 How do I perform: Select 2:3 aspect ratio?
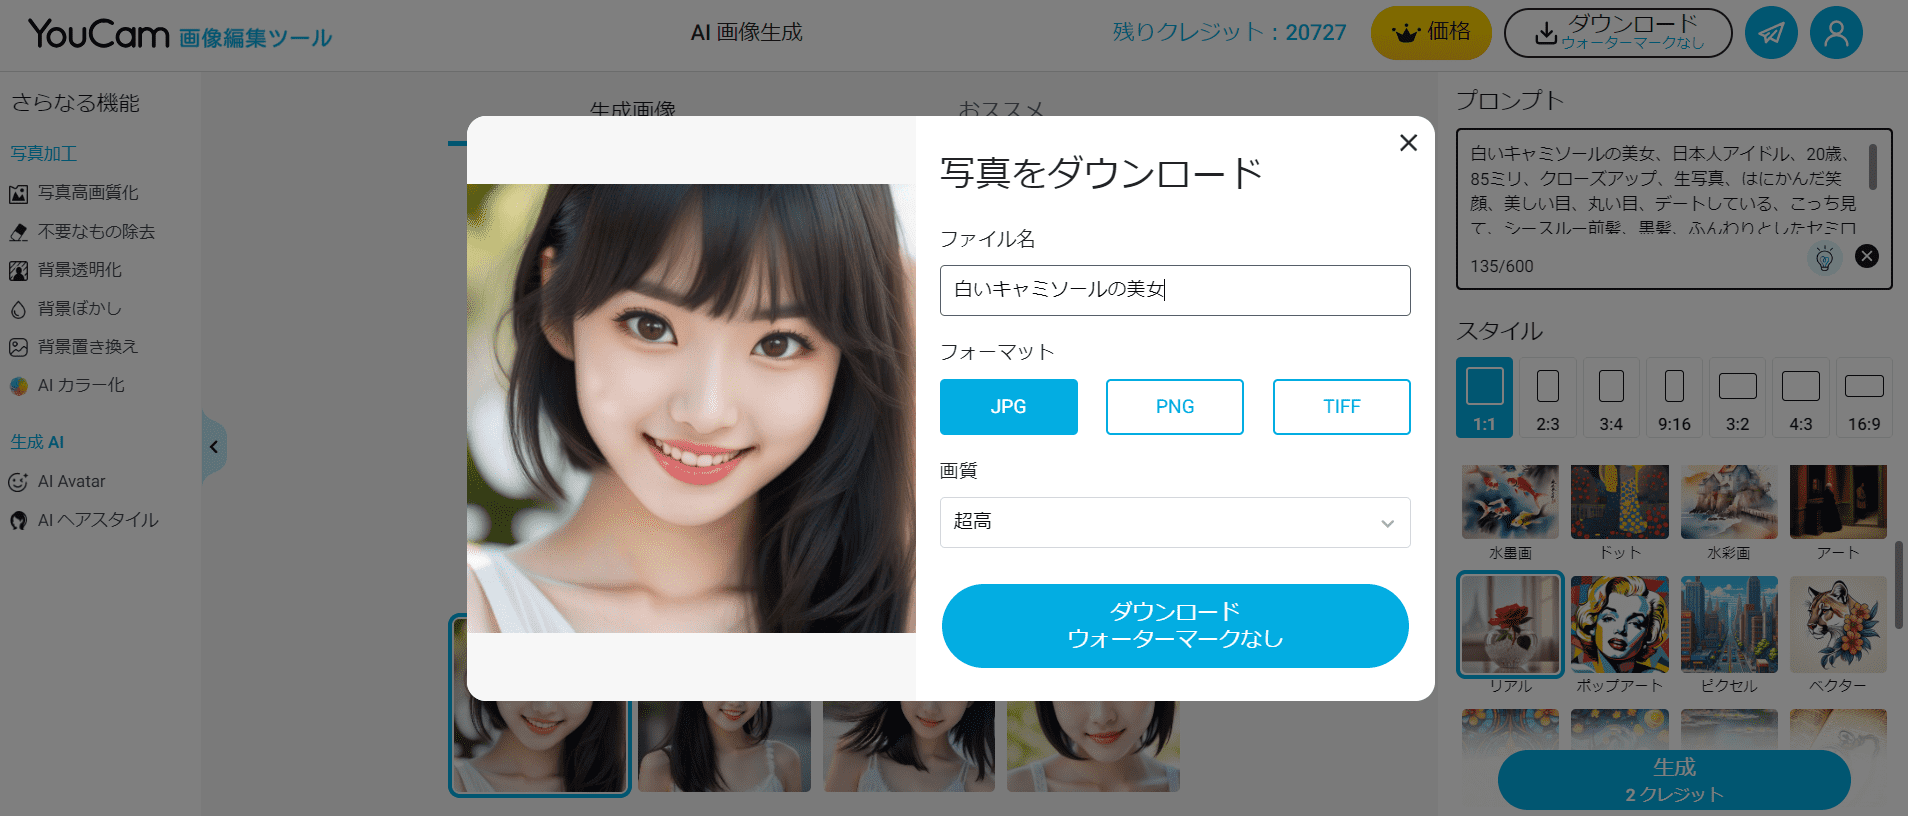[x=1548, y=397]
